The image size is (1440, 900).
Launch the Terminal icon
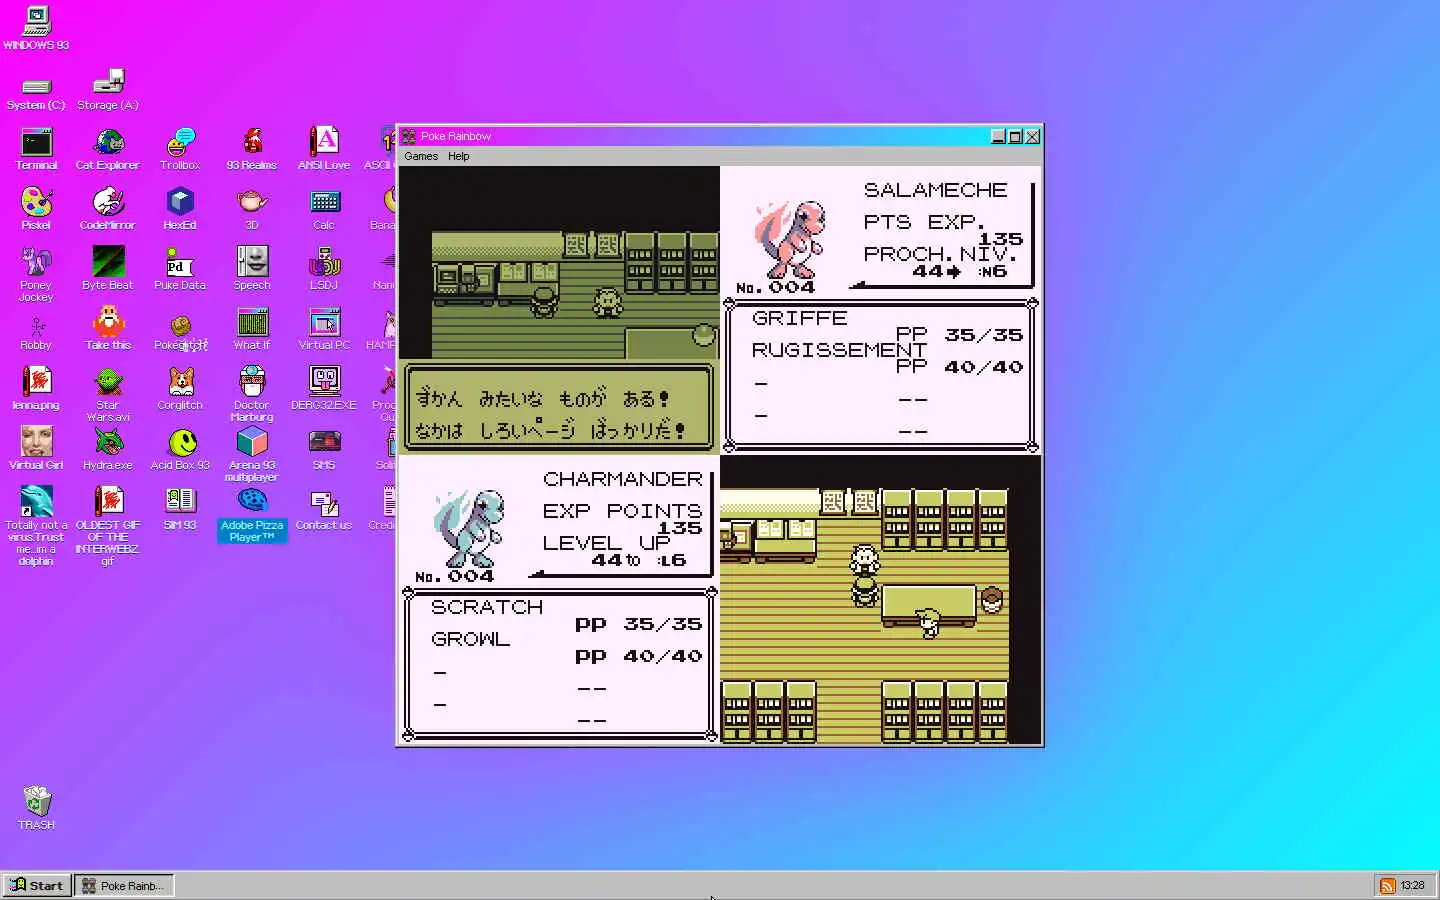(x=36, y=150)
